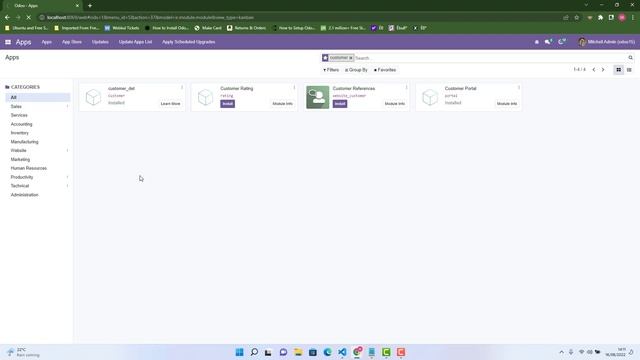Select the Marketing category
640x360 pixels.
click(20, 159)
